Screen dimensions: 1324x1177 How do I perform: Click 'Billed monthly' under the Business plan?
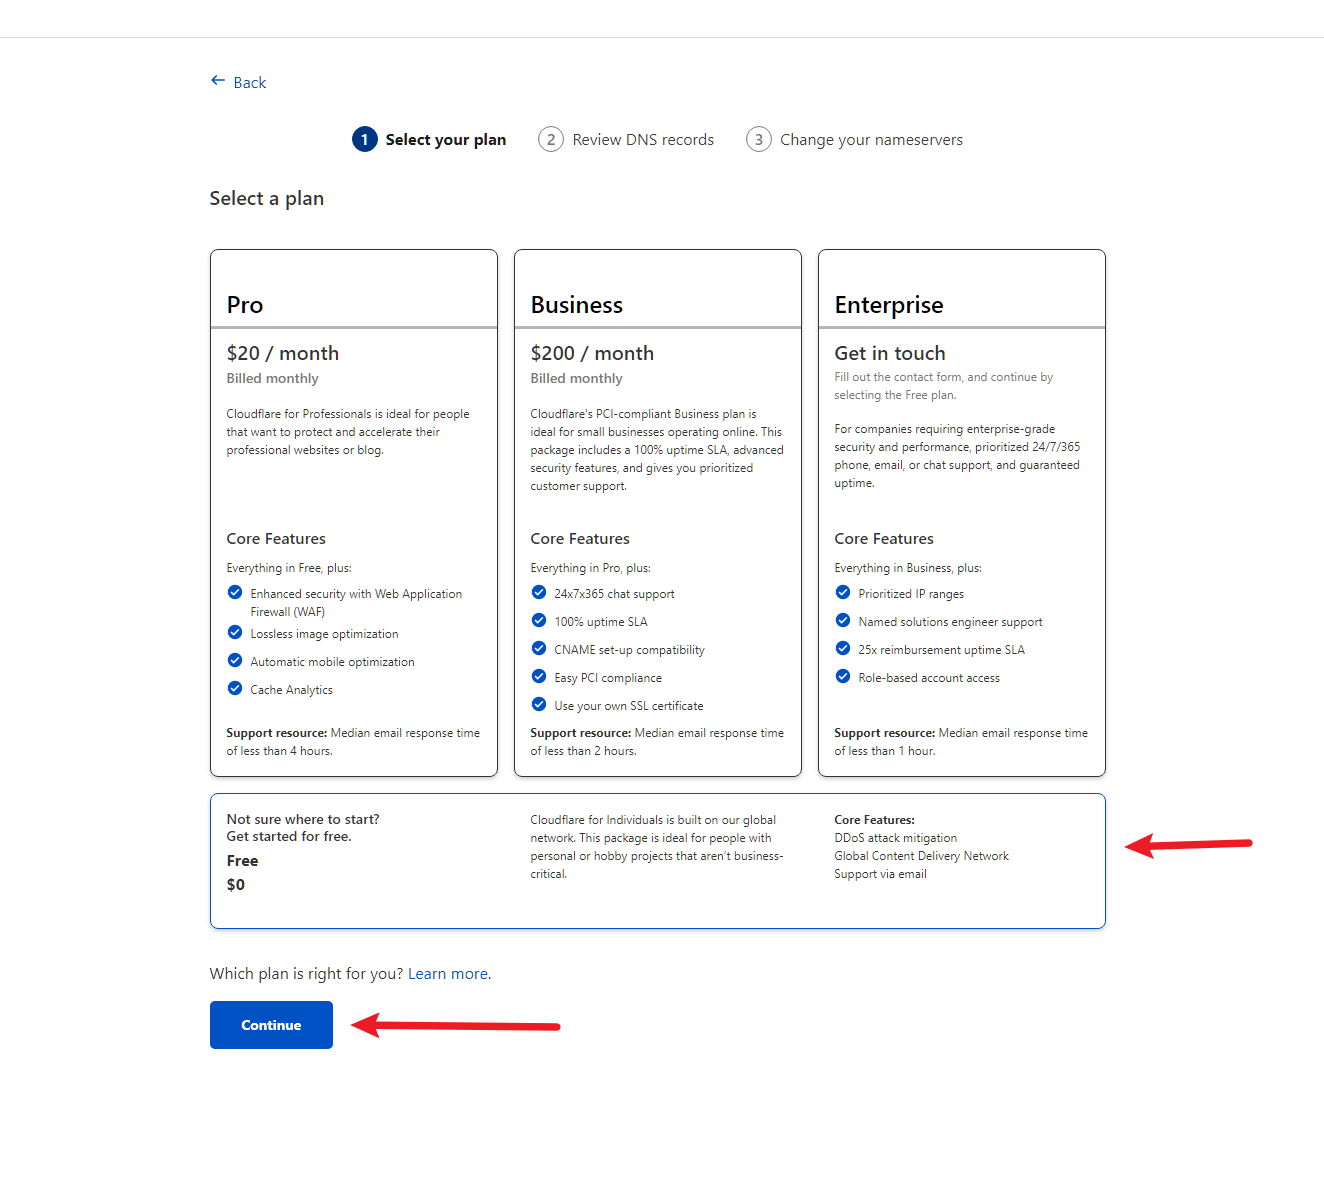tap(576, 378)
